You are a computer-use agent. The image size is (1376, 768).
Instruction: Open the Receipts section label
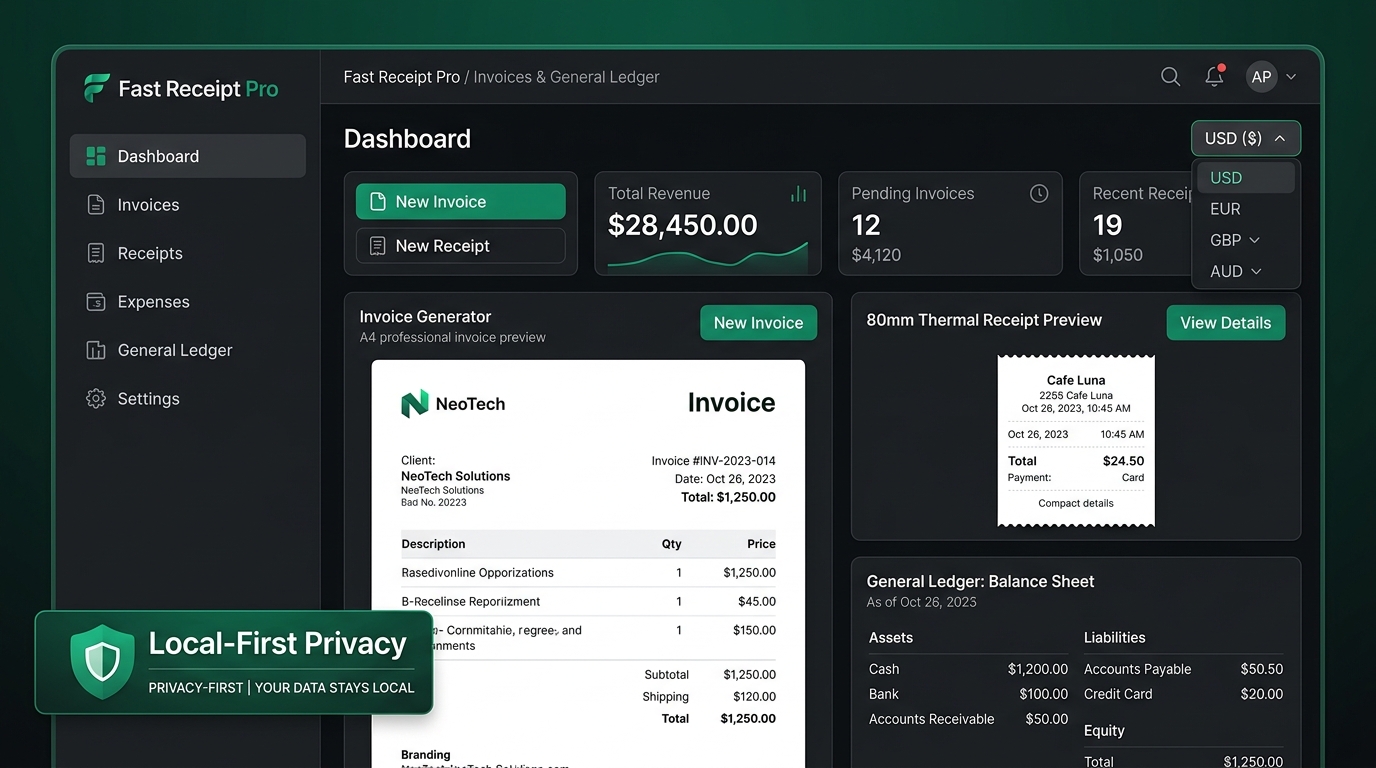point(150,253)
